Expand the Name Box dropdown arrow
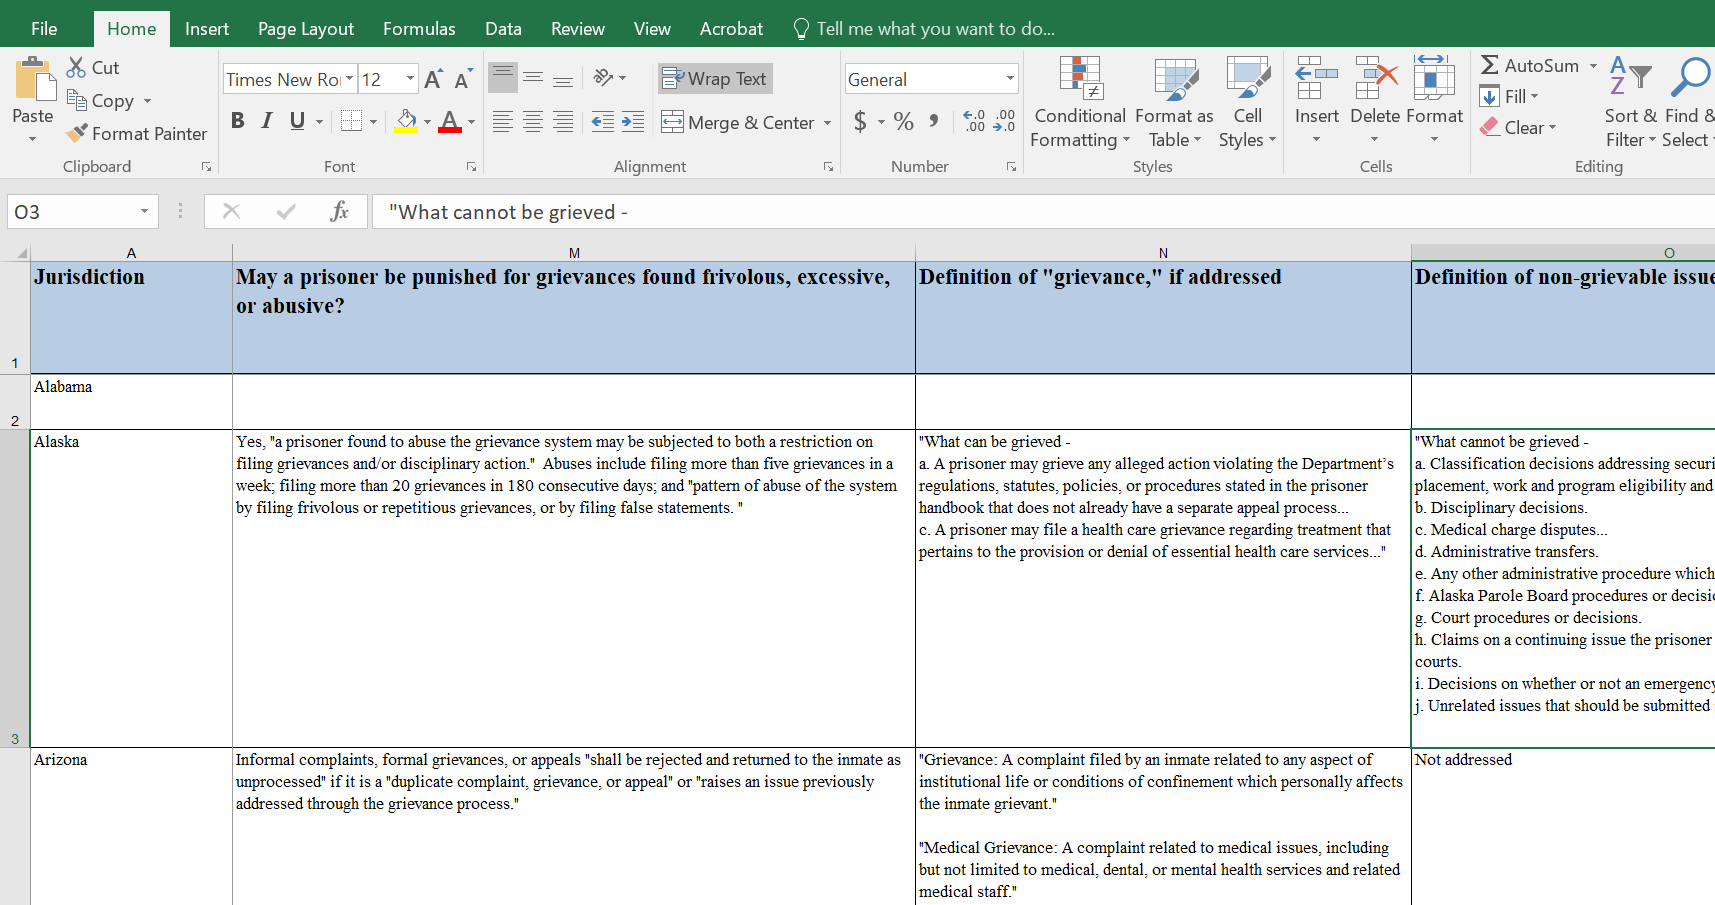The width and height of the screenshot is (1715, 905). point(144,211)
